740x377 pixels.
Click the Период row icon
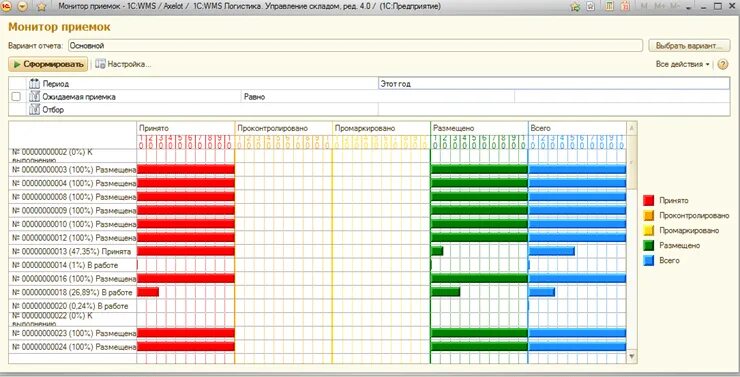tap(34, 84)
